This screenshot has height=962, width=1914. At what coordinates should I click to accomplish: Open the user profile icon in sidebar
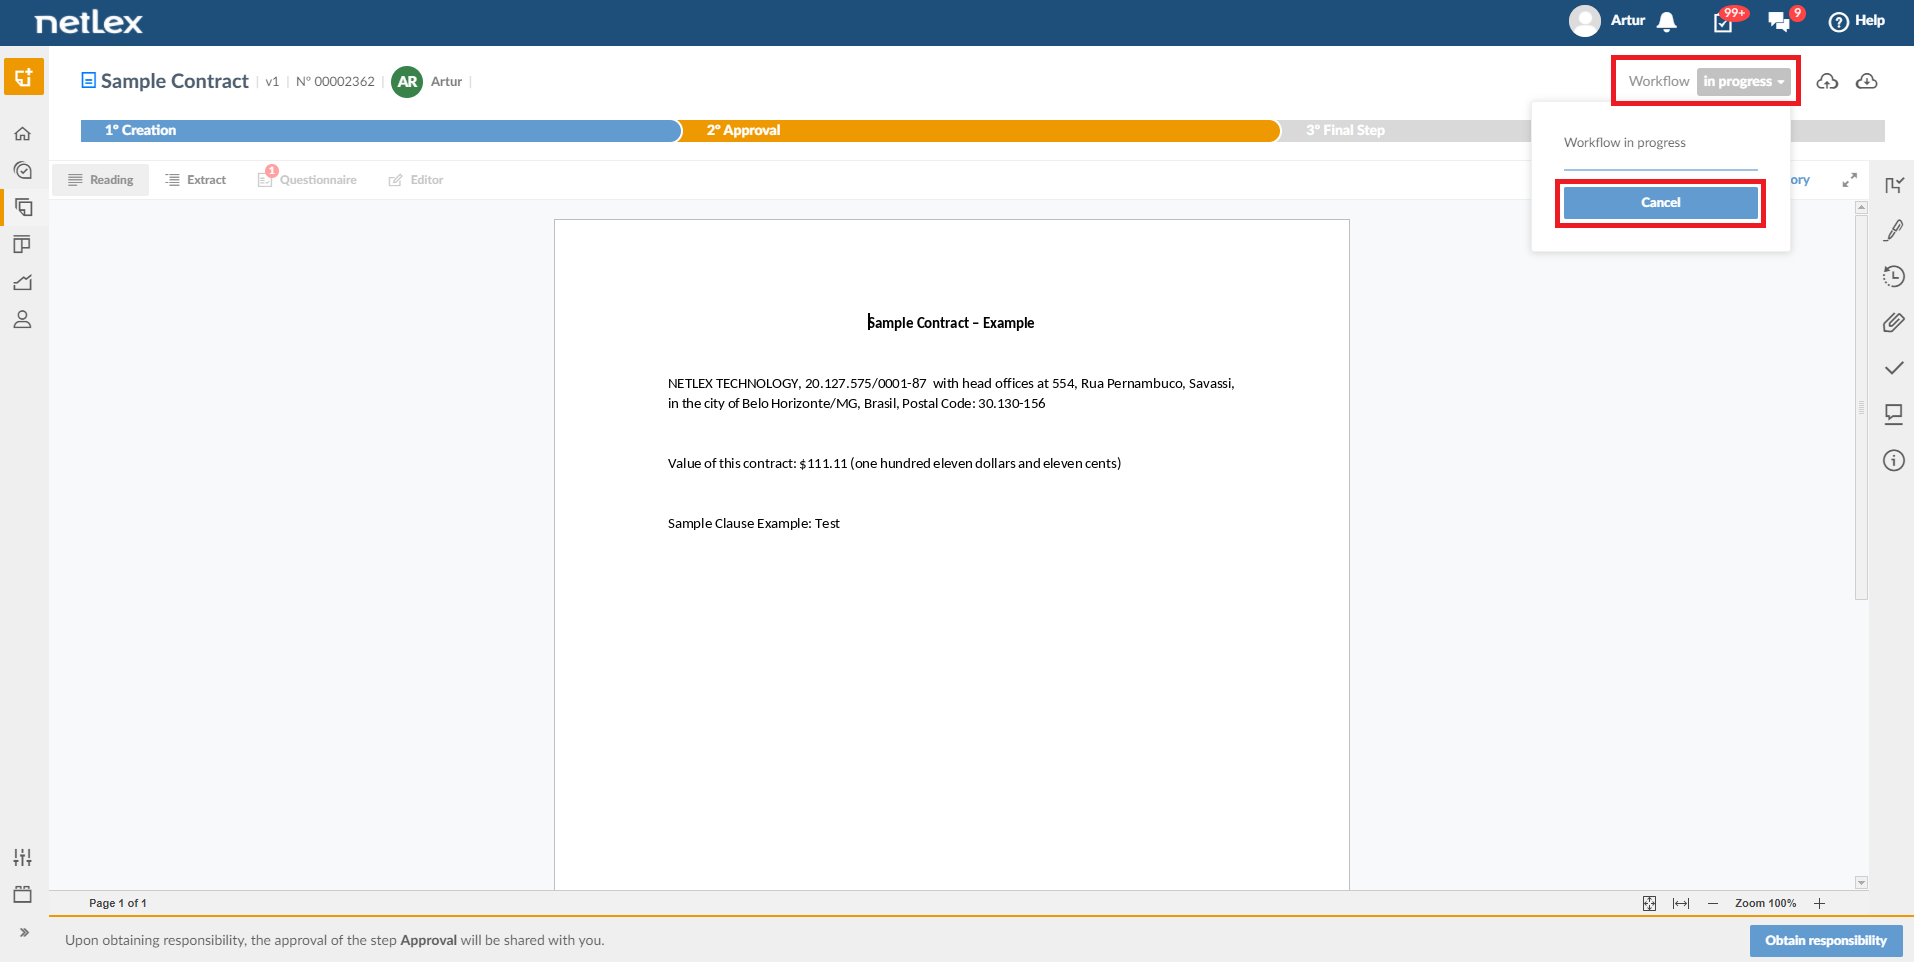coord(22,319)
